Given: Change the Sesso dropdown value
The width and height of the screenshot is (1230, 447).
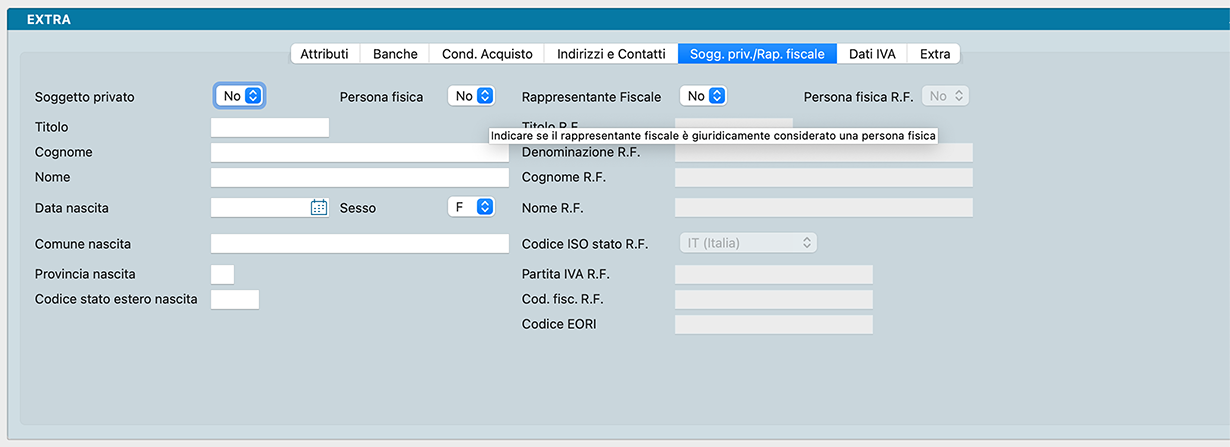Looking at the screenshot, I should (471, 207).
